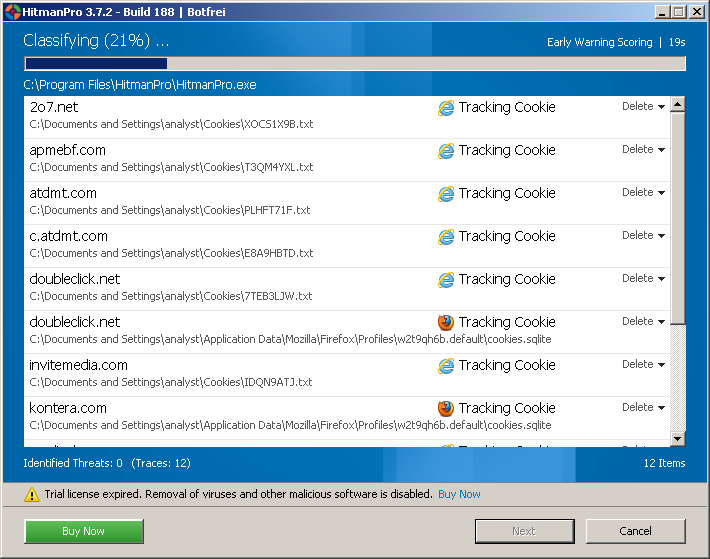Open the Delete dropdown for 2o7.net
710x559 pixels.
coord(643,106)
